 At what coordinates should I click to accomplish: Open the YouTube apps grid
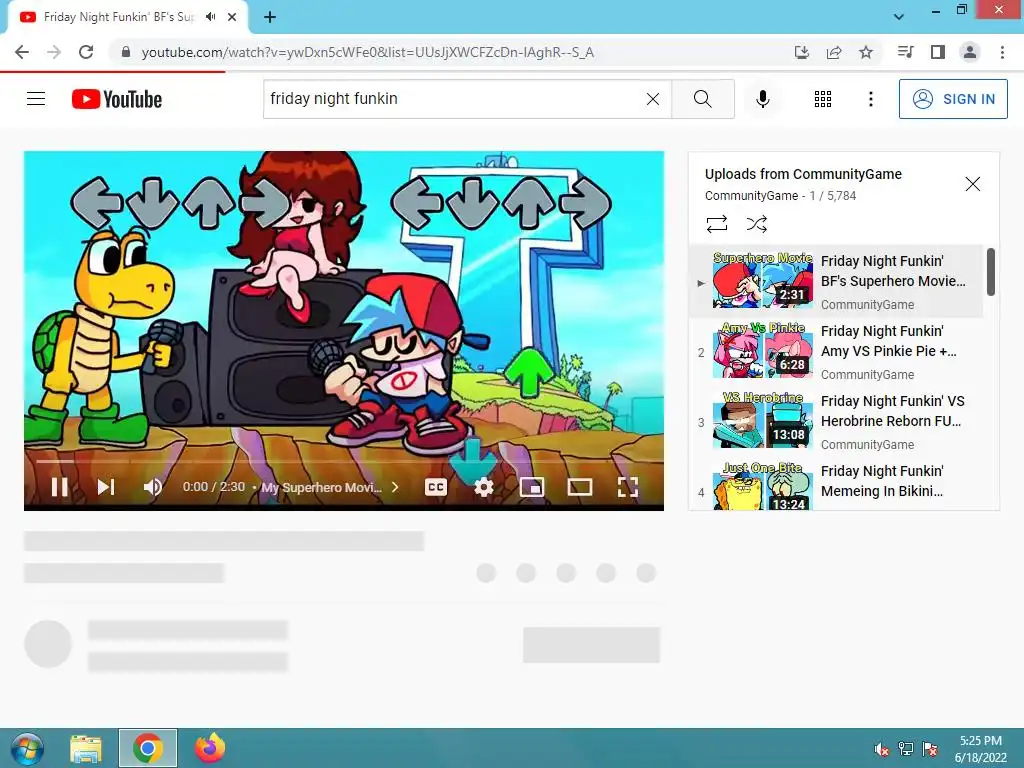823,99
